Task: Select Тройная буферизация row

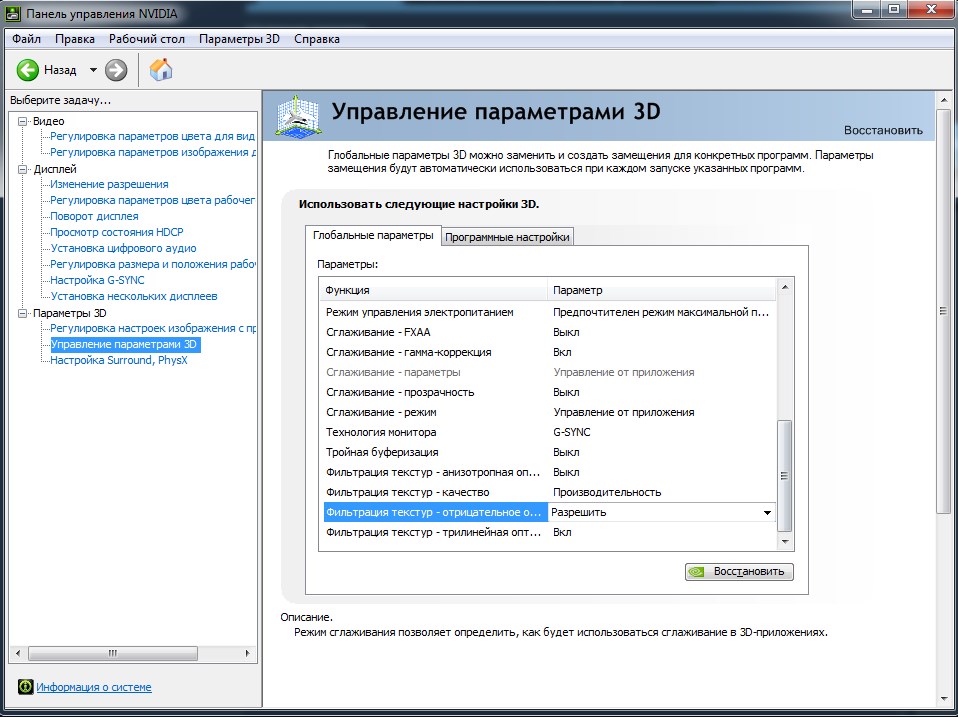Action: pyautogui.click(x=549, y=453)
